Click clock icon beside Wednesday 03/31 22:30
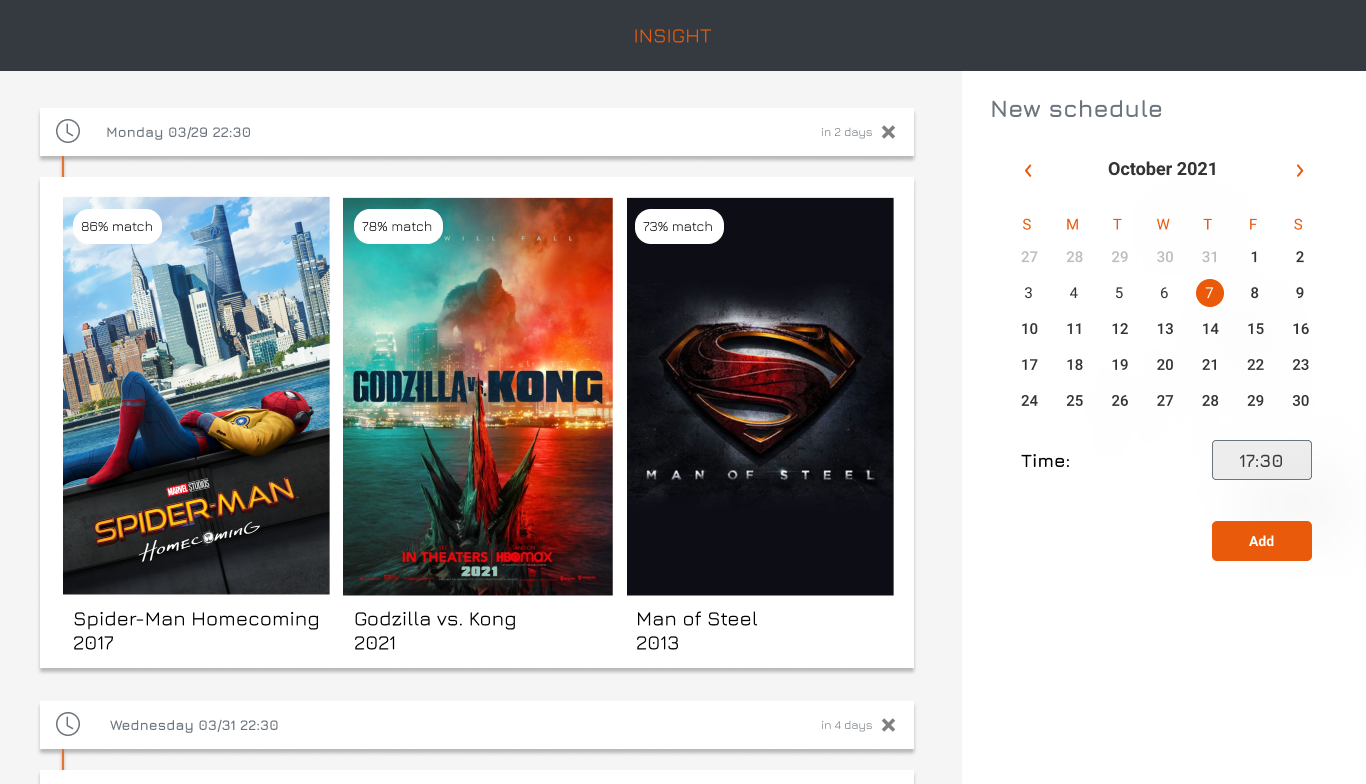The height and width of the screenshot is (784, 1366). pyautogui.click(x=67, y=724)
